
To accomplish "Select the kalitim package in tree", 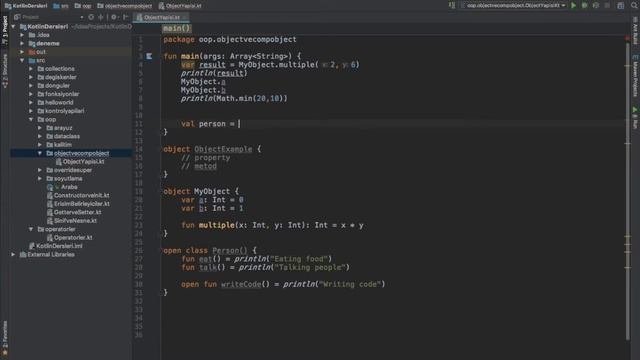I will pos(62,145).
